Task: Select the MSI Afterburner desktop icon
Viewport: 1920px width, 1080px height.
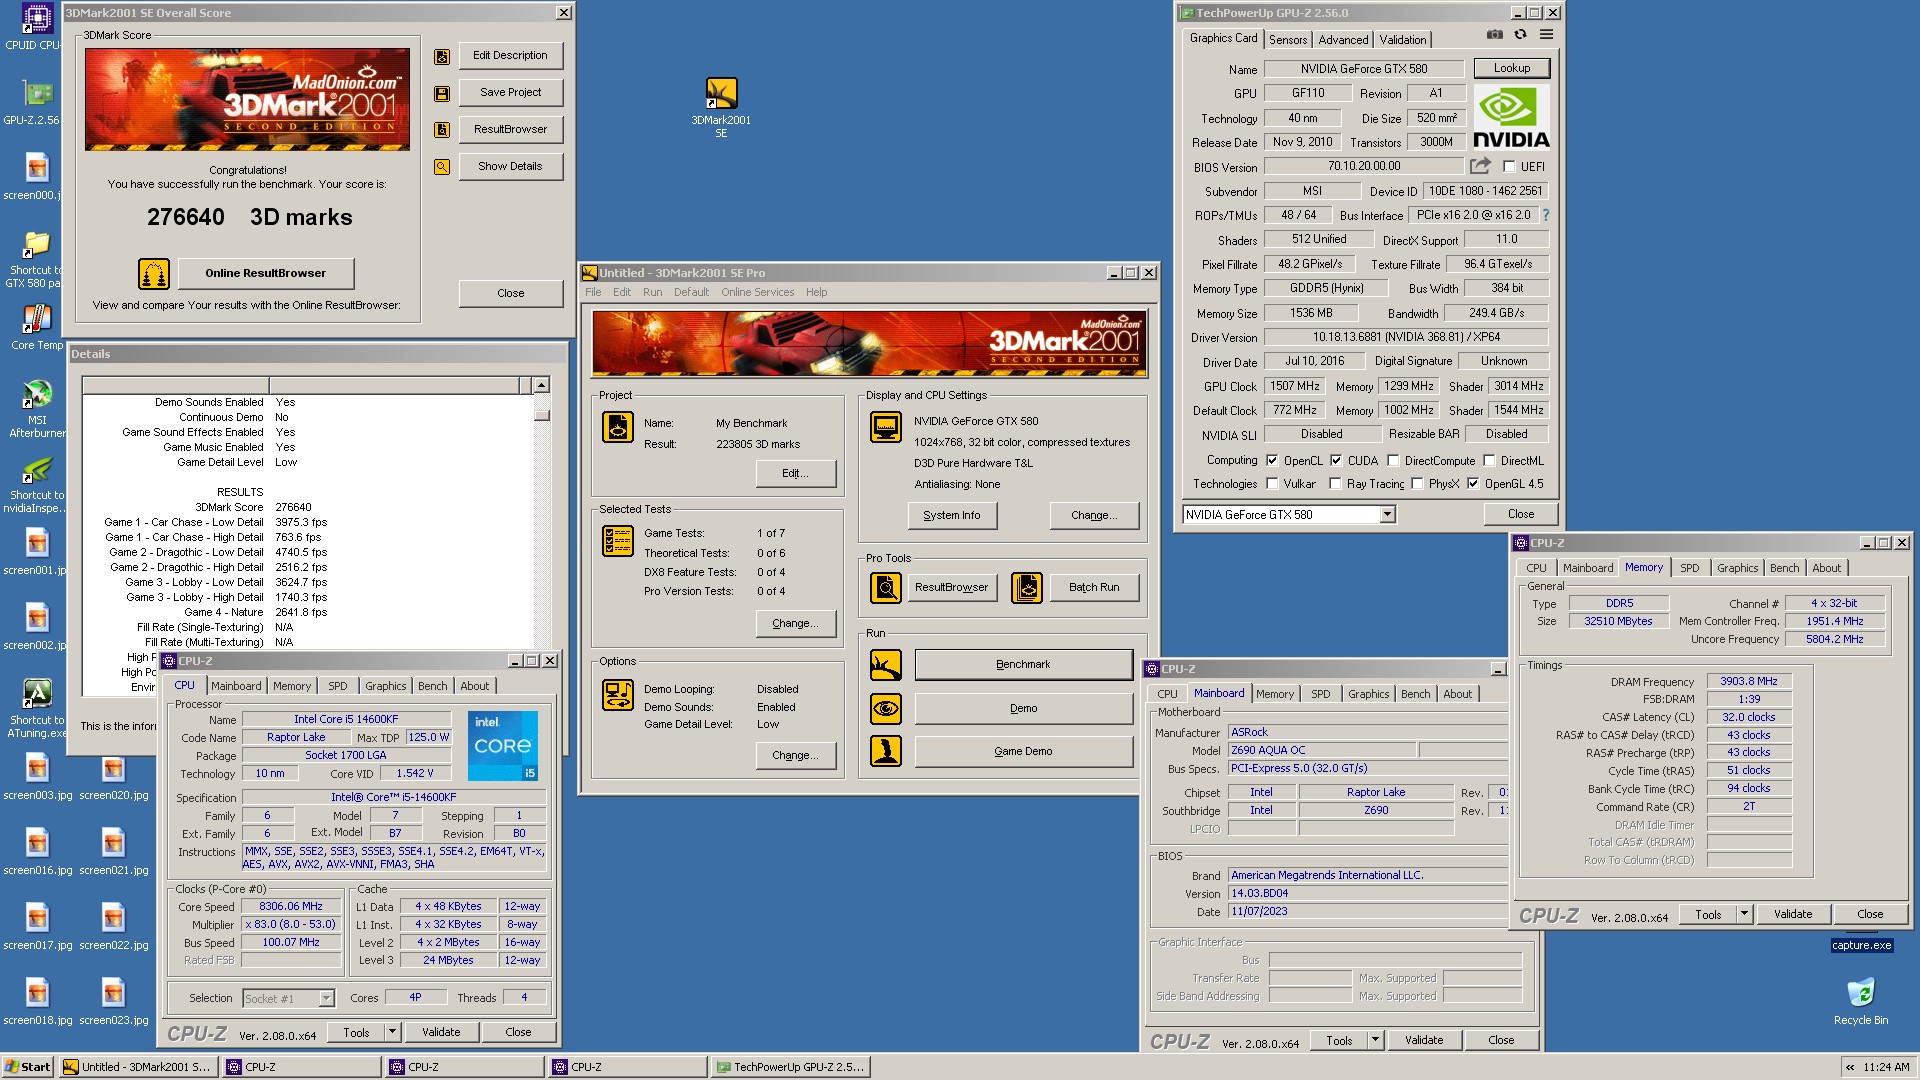Action: coord(37,410)
